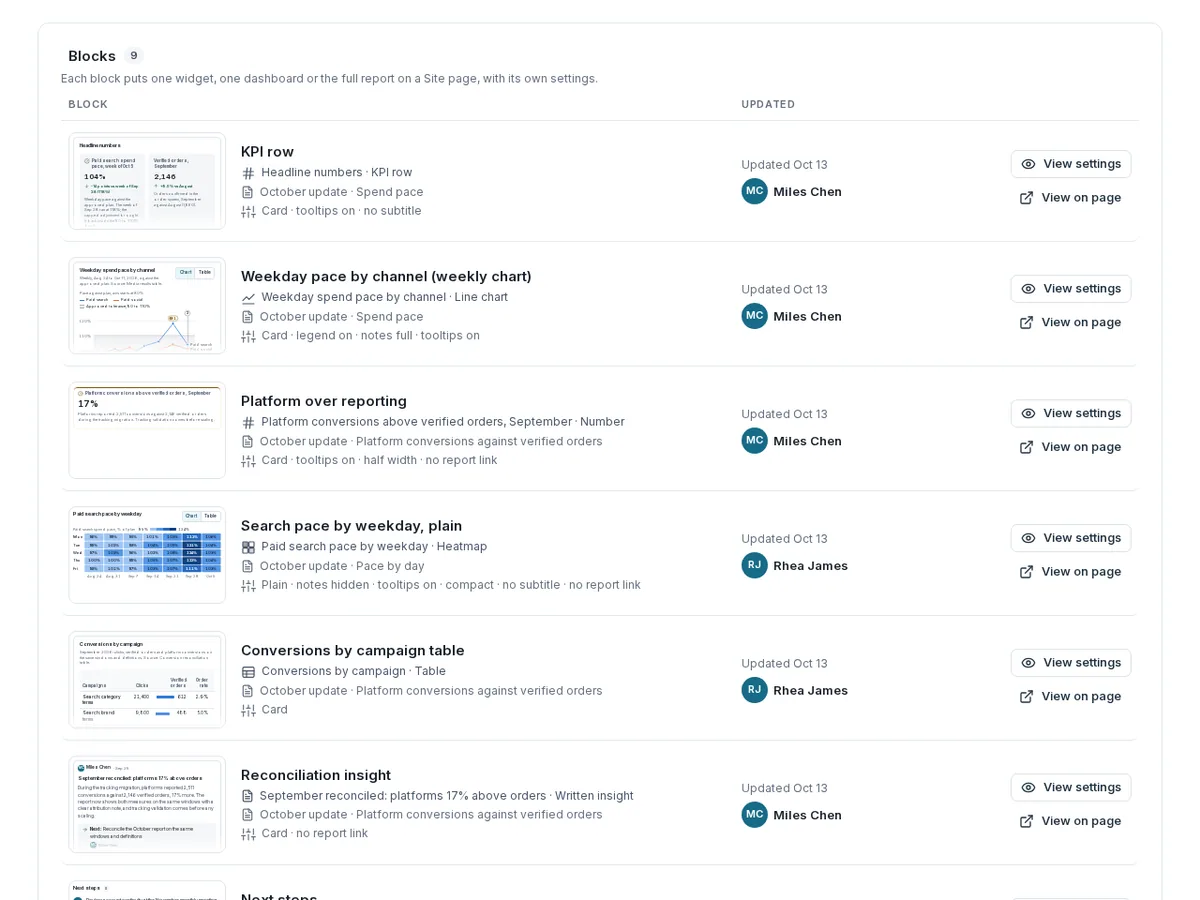1200x900 pixels.
Task: Click Miles Chen name in Reconciliation insight row
Action: coord(808,815)
